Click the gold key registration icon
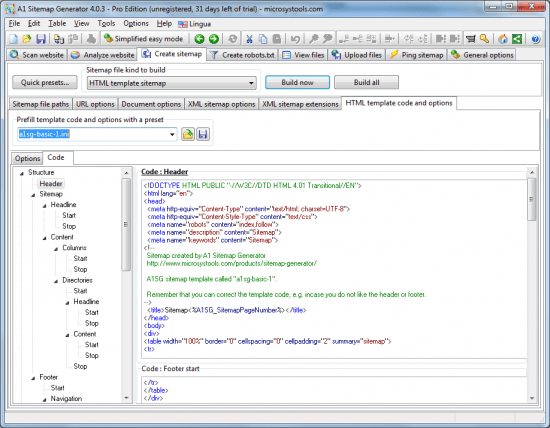Image resolution: width=550 pixels, height=428 pixels. click(484, 39)
